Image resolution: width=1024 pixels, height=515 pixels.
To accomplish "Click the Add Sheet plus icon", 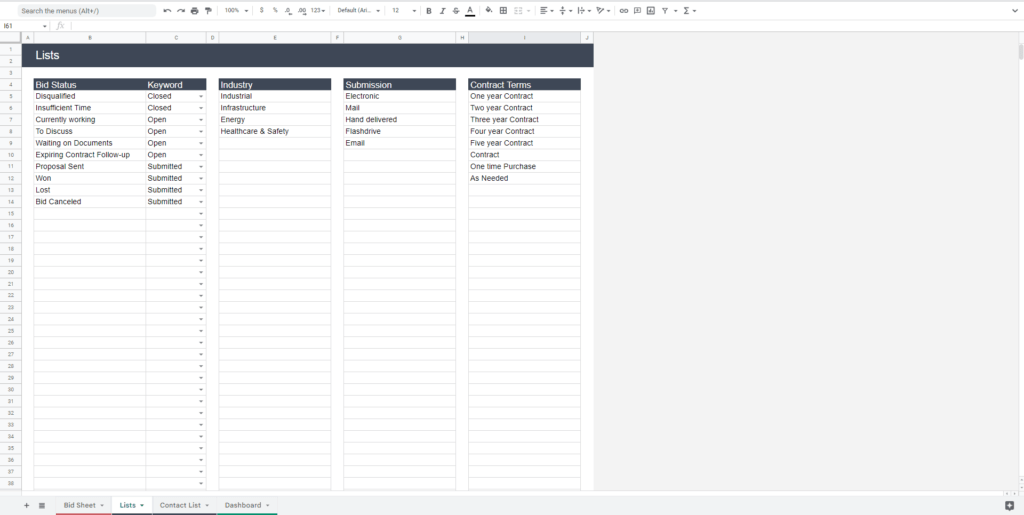I will [x=26, y=505].
